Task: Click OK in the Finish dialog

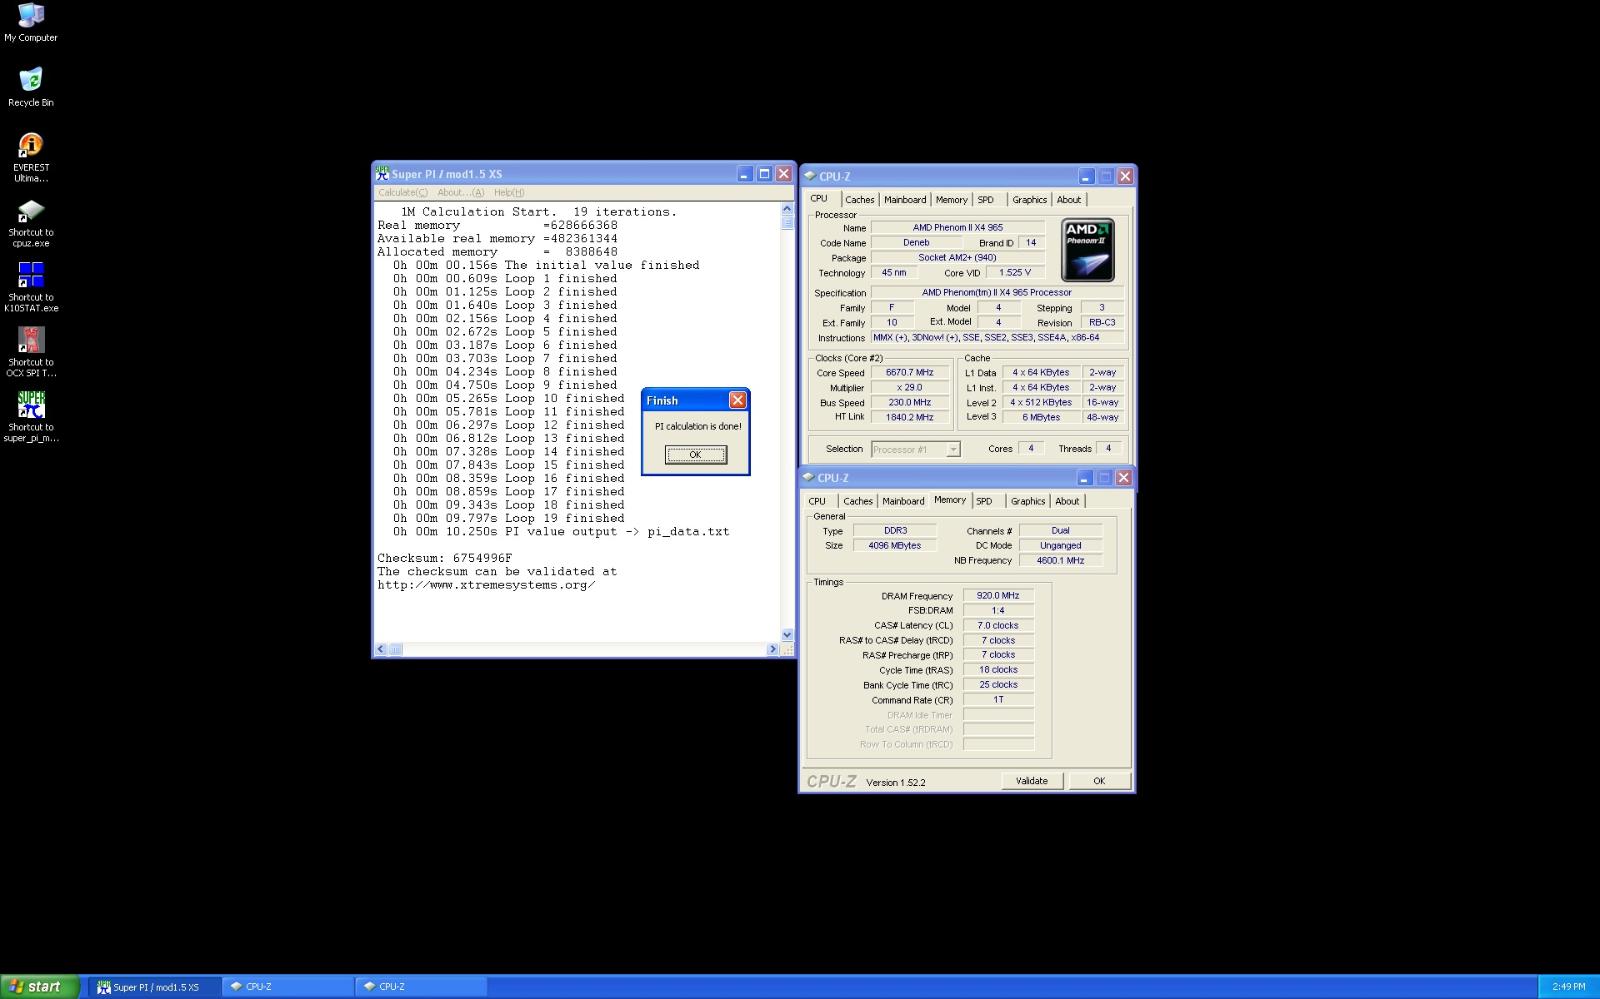Action: coord(695,454)
